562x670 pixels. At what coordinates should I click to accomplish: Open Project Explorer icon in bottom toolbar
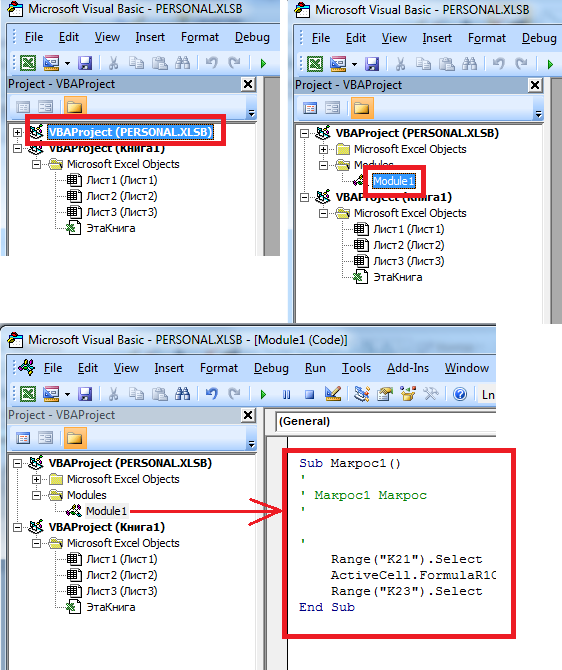[x=362, y=394]
